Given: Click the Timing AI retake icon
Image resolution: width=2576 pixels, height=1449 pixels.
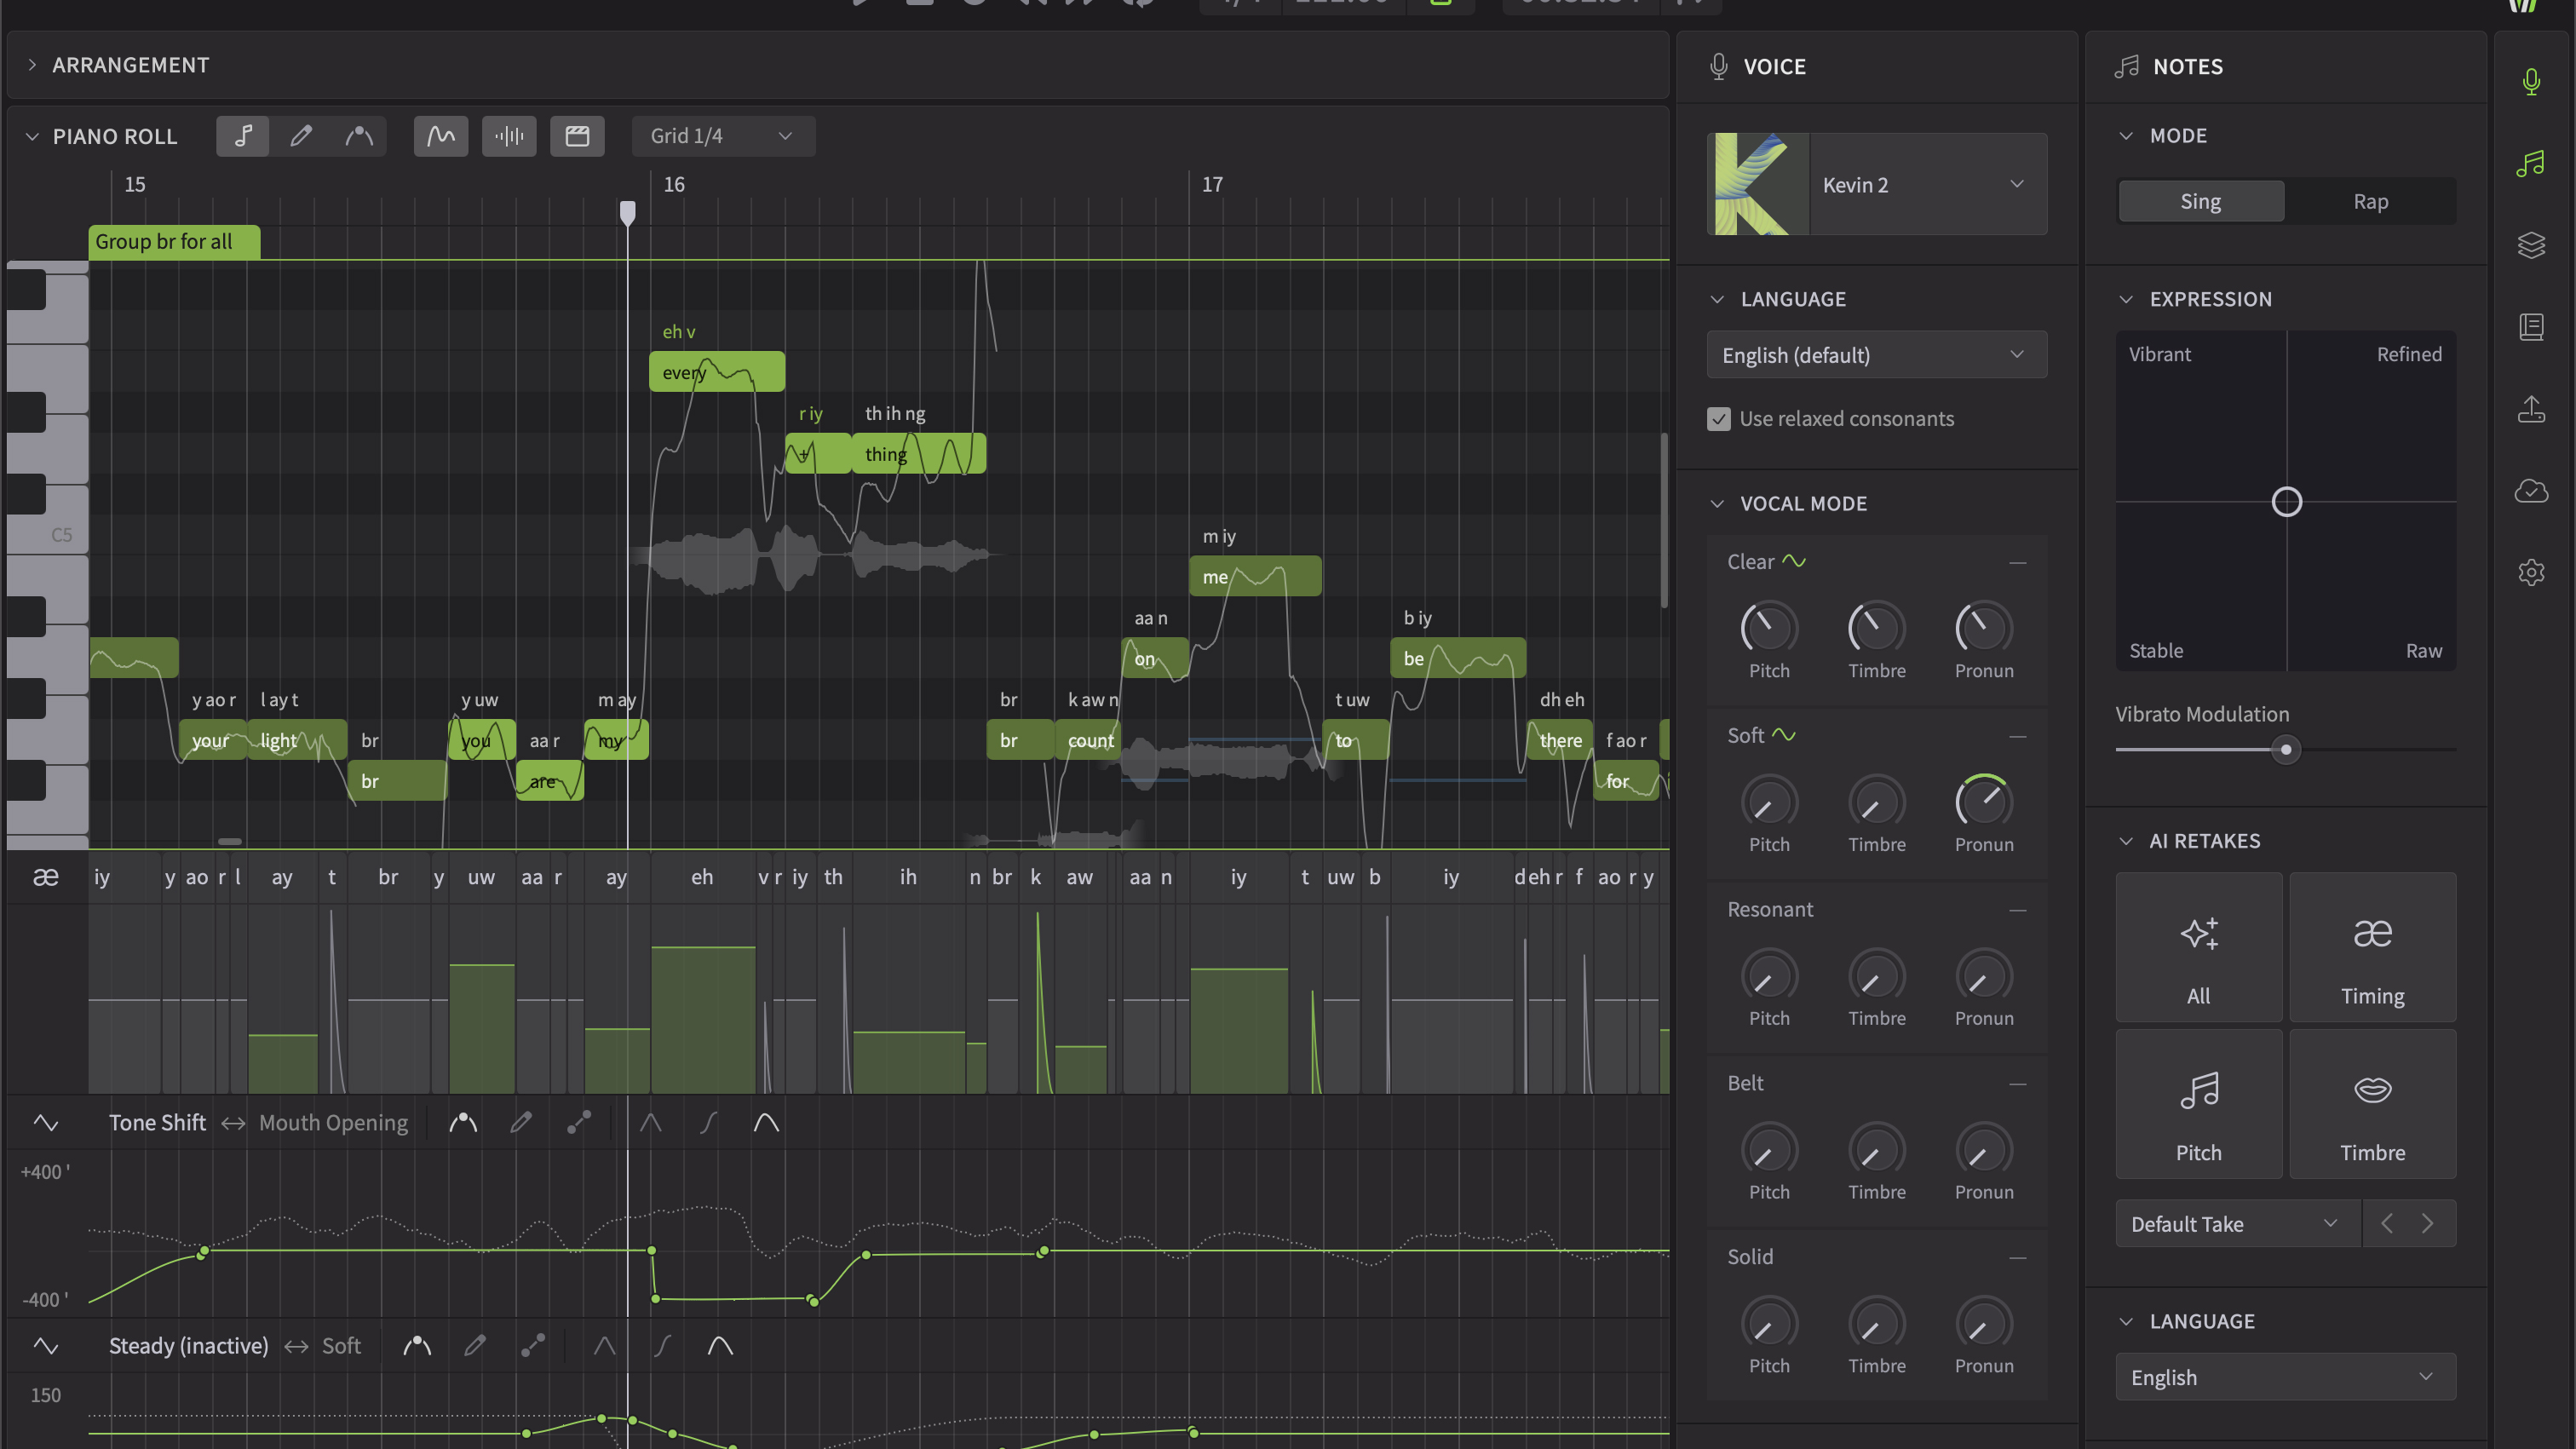Looking at the screenshot, I should [2372, 947].
